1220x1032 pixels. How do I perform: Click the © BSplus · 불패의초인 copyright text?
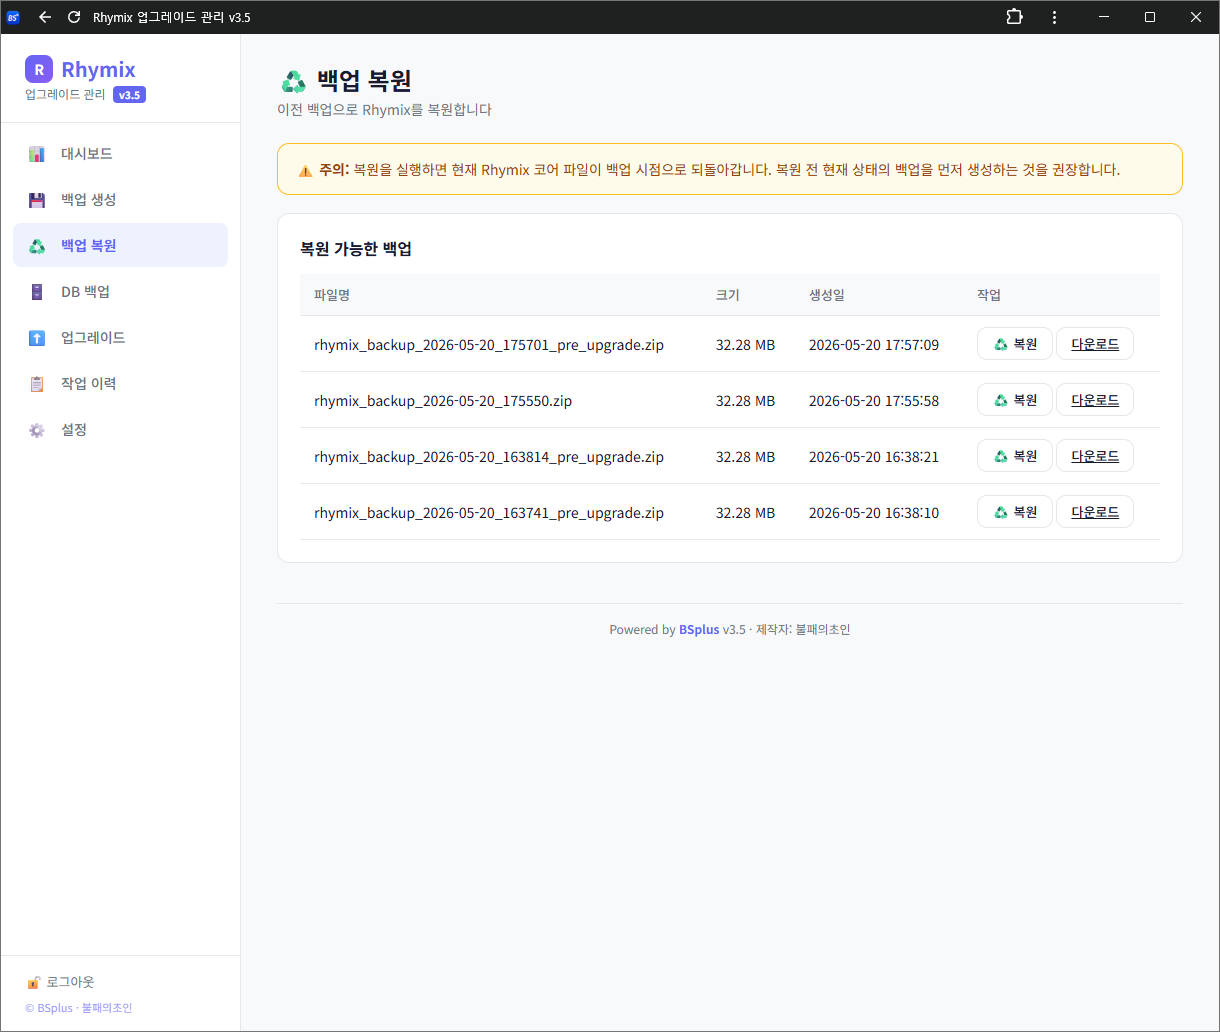[x=78, y=1008]
